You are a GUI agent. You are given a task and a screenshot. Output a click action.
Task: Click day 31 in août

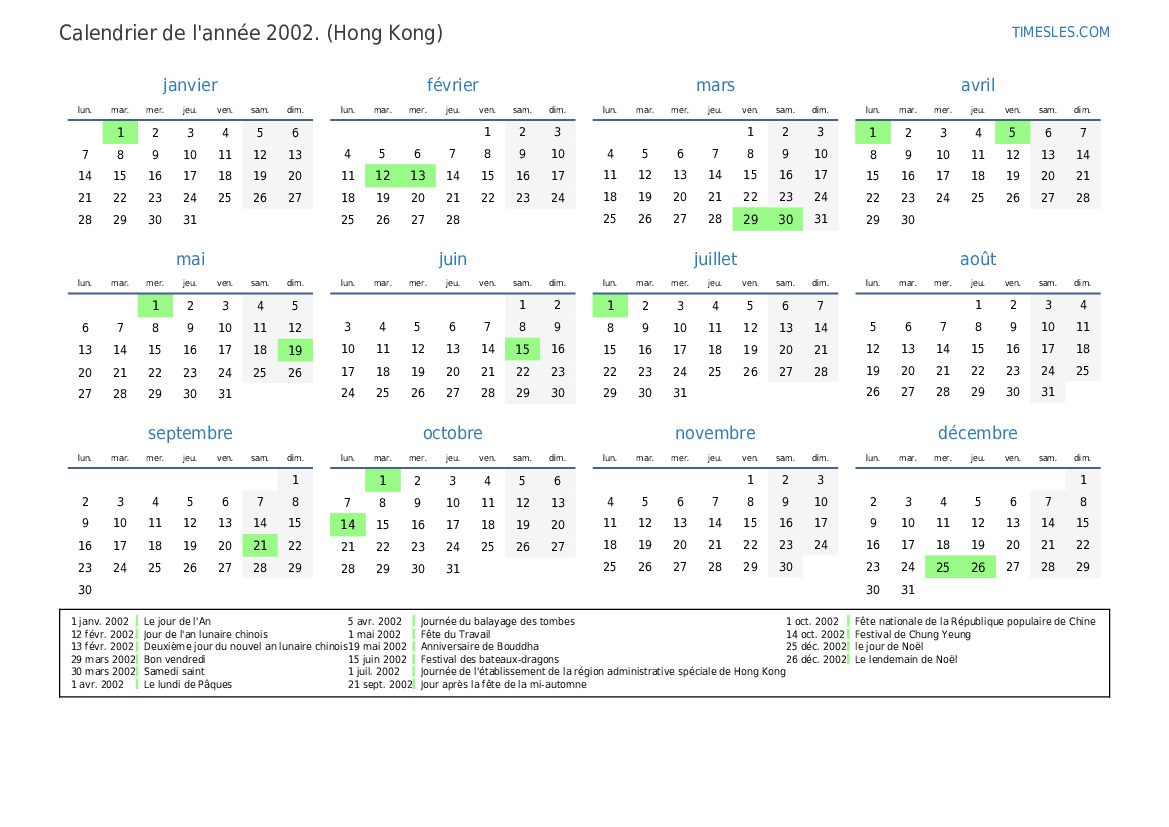[1047, 392]
